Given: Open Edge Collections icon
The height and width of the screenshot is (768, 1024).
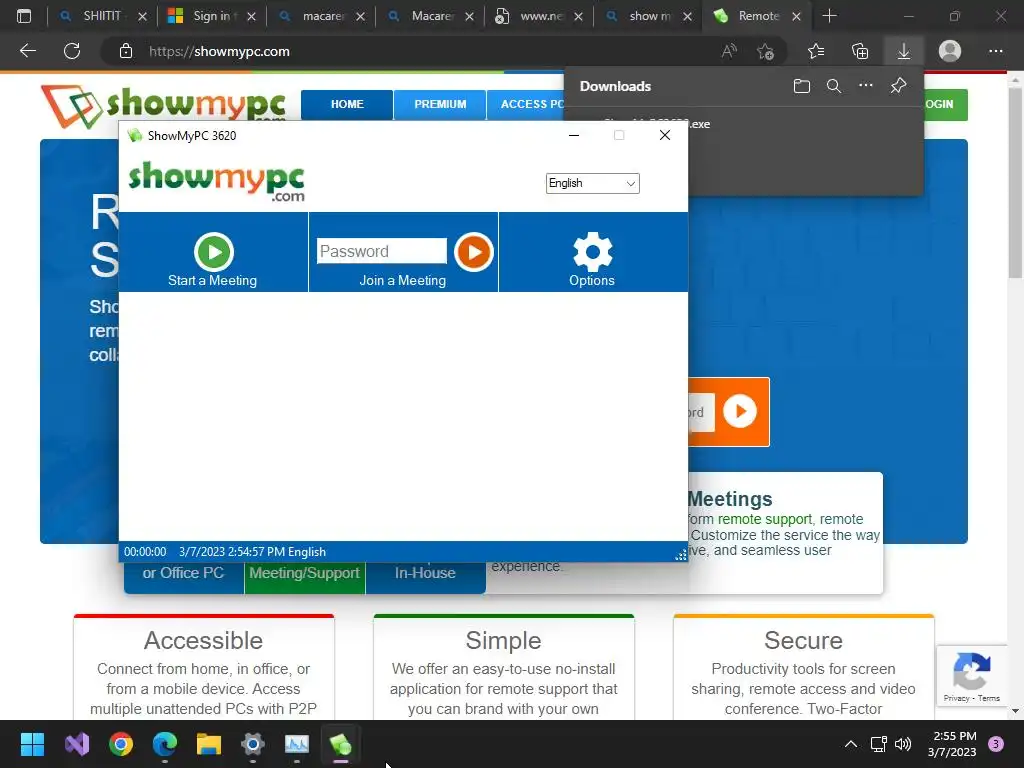Looking at the screenshot, I should (x=859, y=51).
